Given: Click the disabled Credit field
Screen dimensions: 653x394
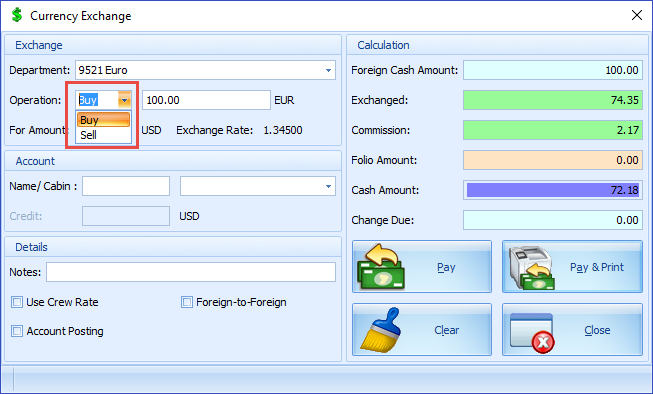Looking at the screenshot, I should pos(126,216).
